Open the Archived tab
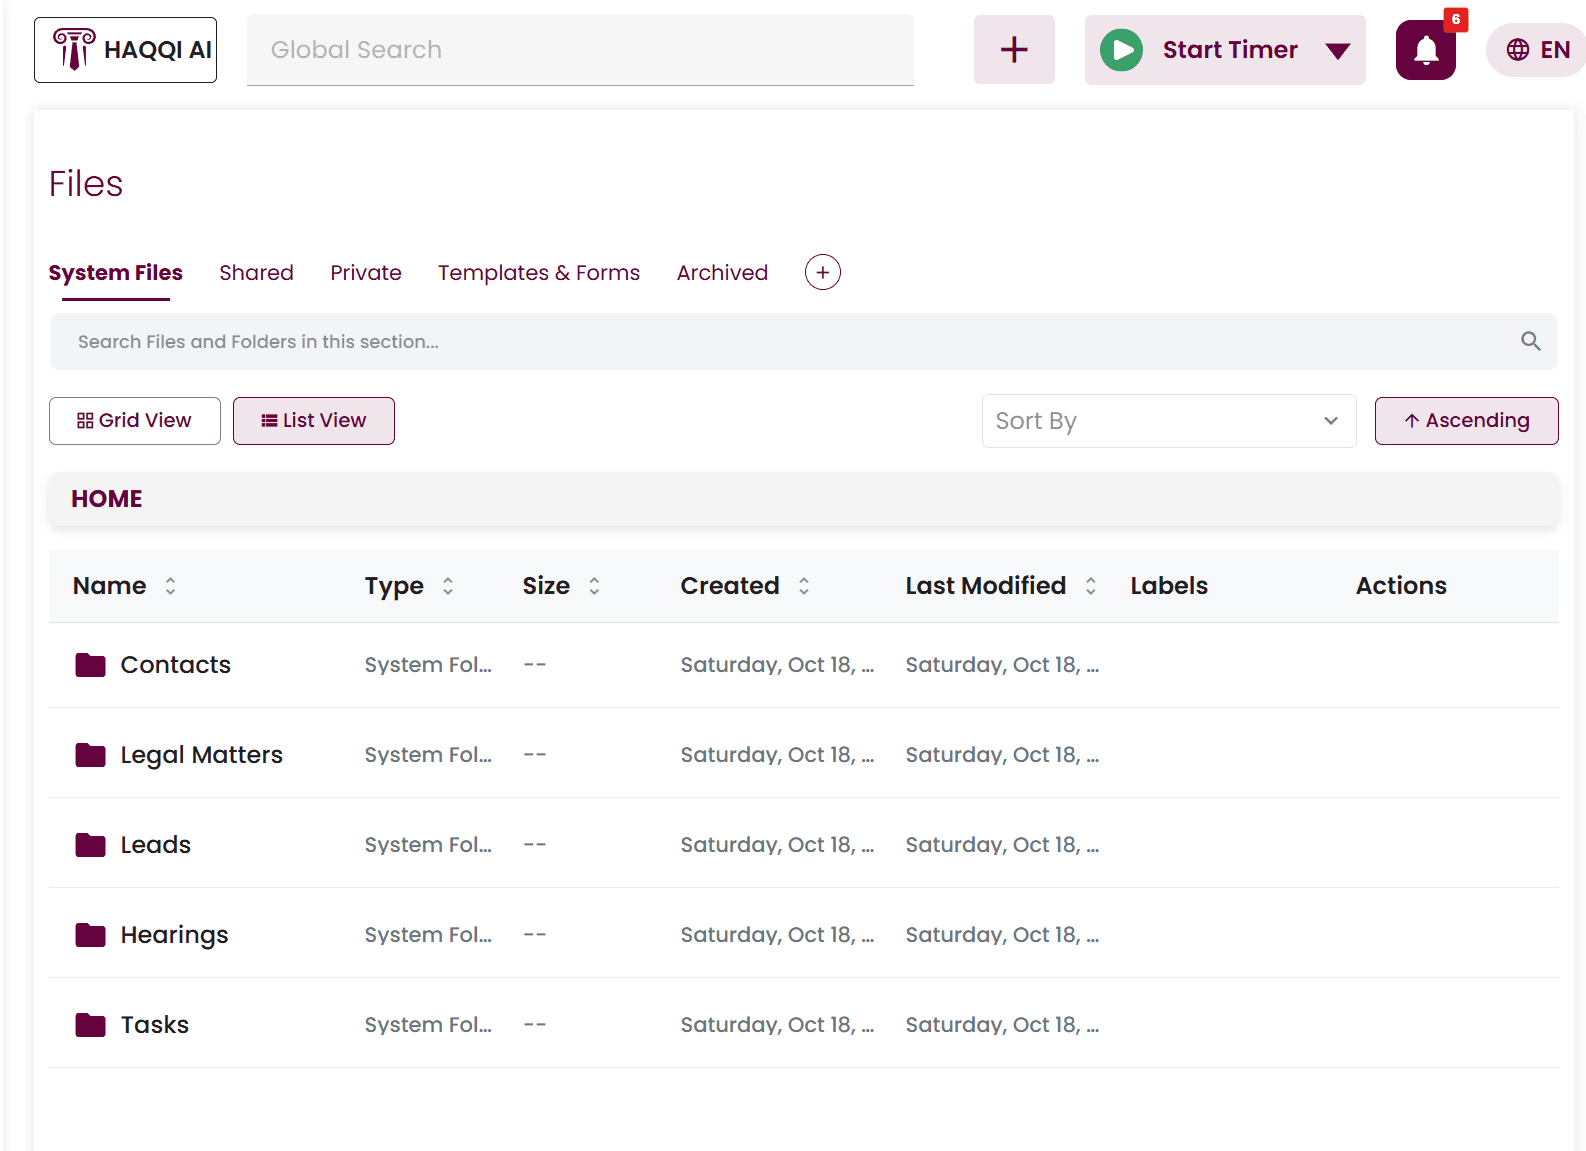The height and width of the screenshot is (1151, 1586). pos(722,273)
